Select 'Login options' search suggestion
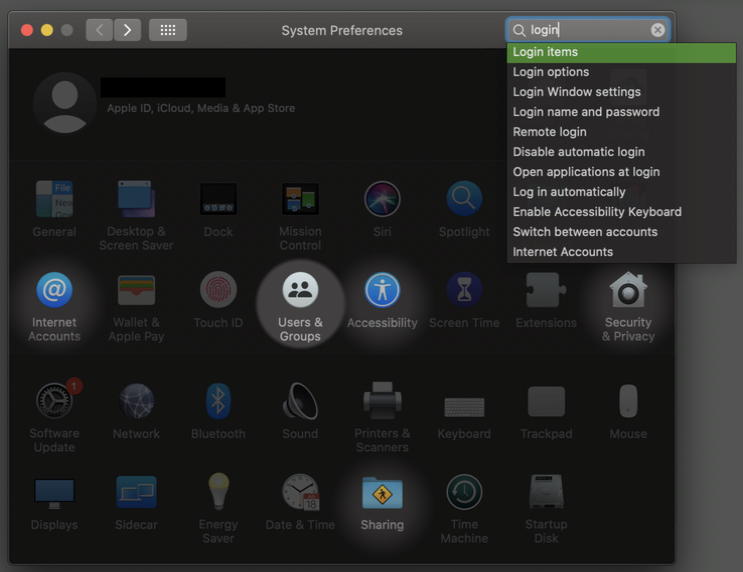 621,72
